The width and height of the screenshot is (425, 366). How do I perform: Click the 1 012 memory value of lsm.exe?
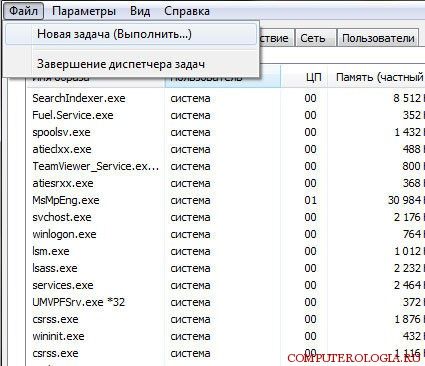point(408,251)
